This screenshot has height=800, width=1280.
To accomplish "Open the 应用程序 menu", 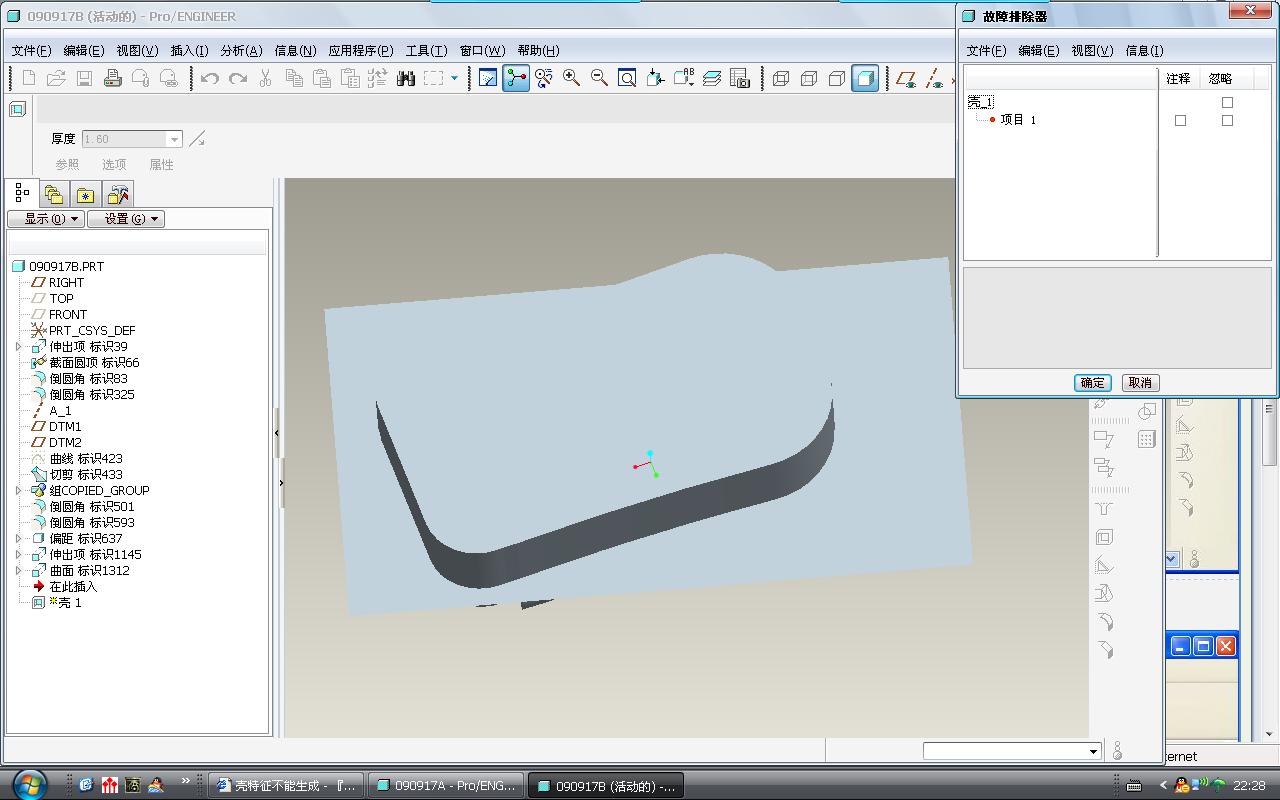I will click(x=361, y=50).
